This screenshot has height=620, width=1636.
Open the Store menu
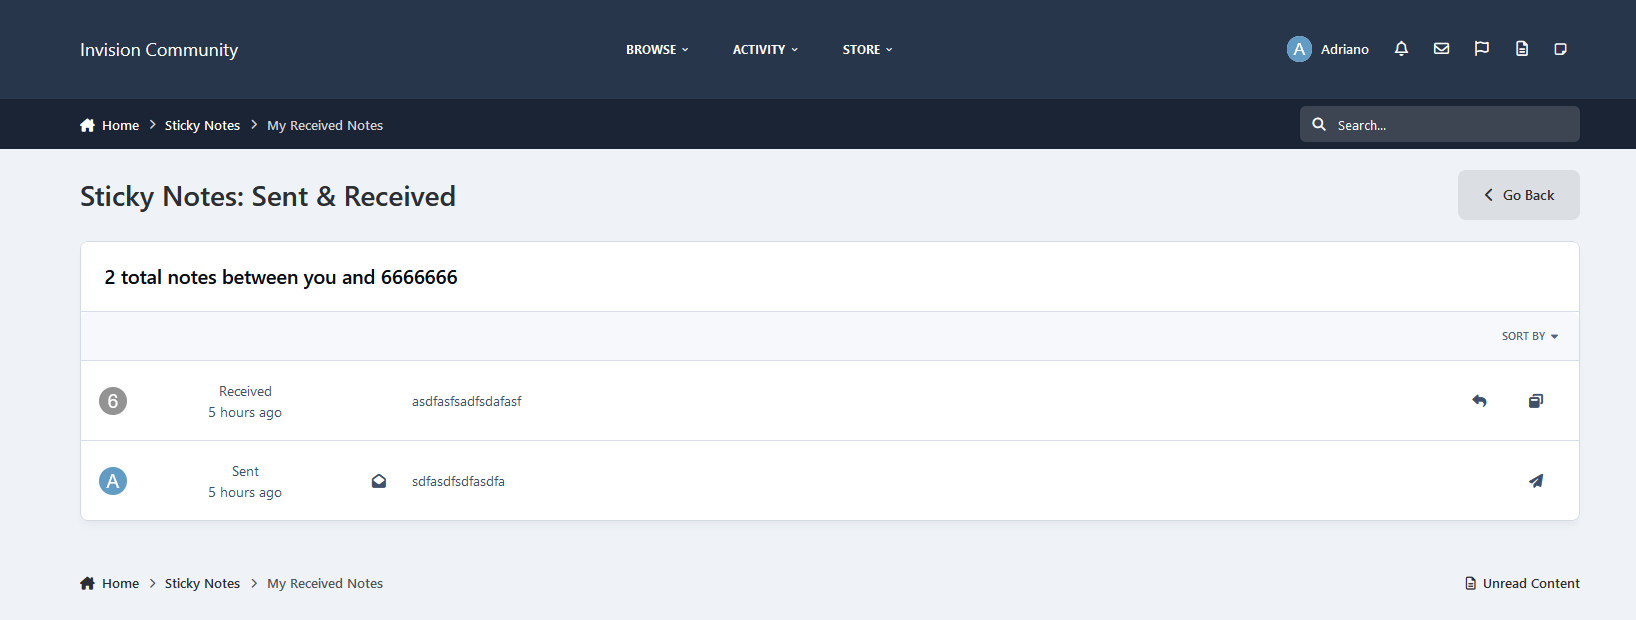[x=867, y=49]
